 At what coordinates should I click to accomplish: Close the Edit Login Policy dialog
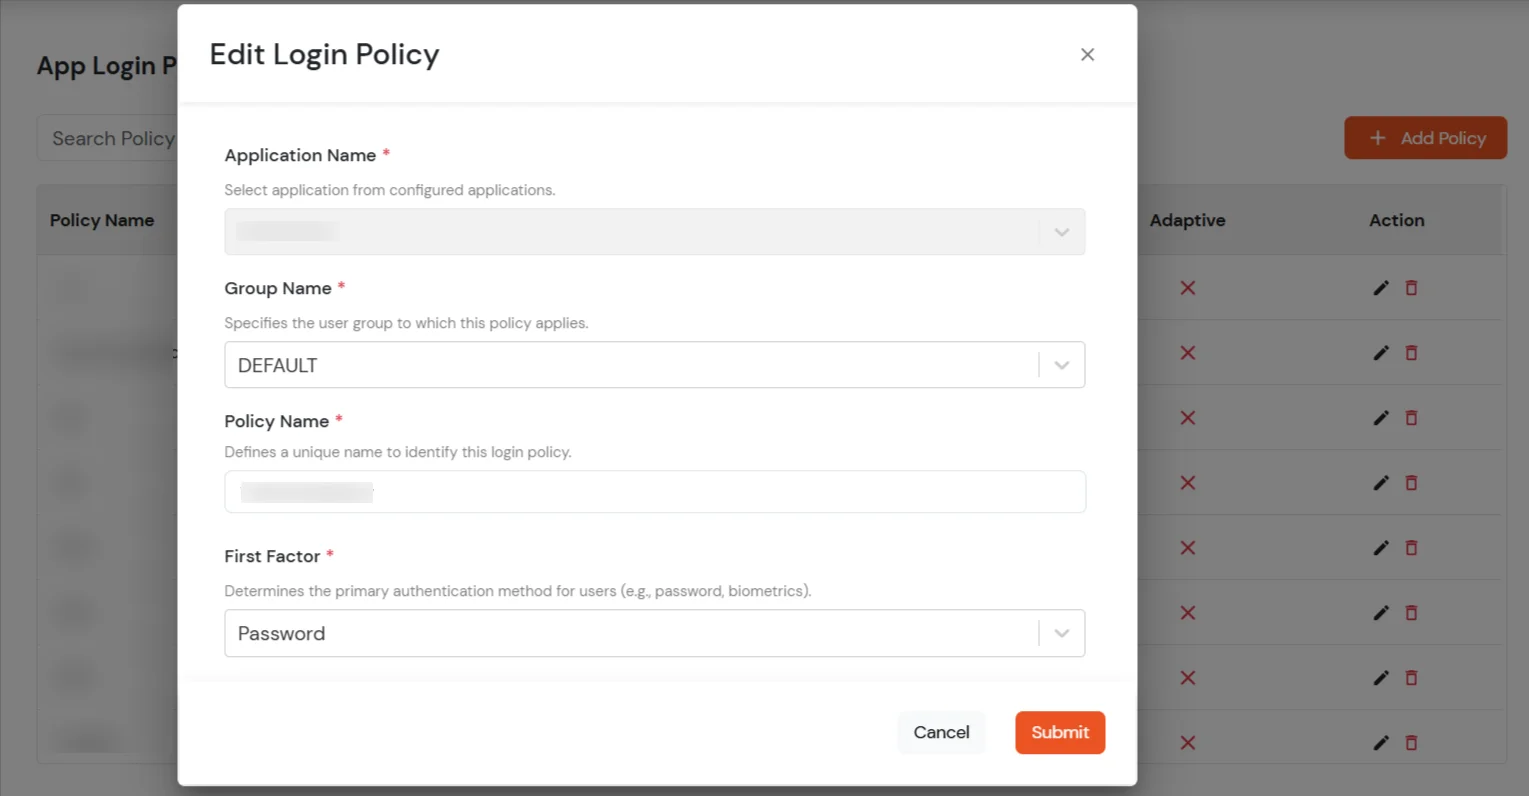(x=1087, y=54)
